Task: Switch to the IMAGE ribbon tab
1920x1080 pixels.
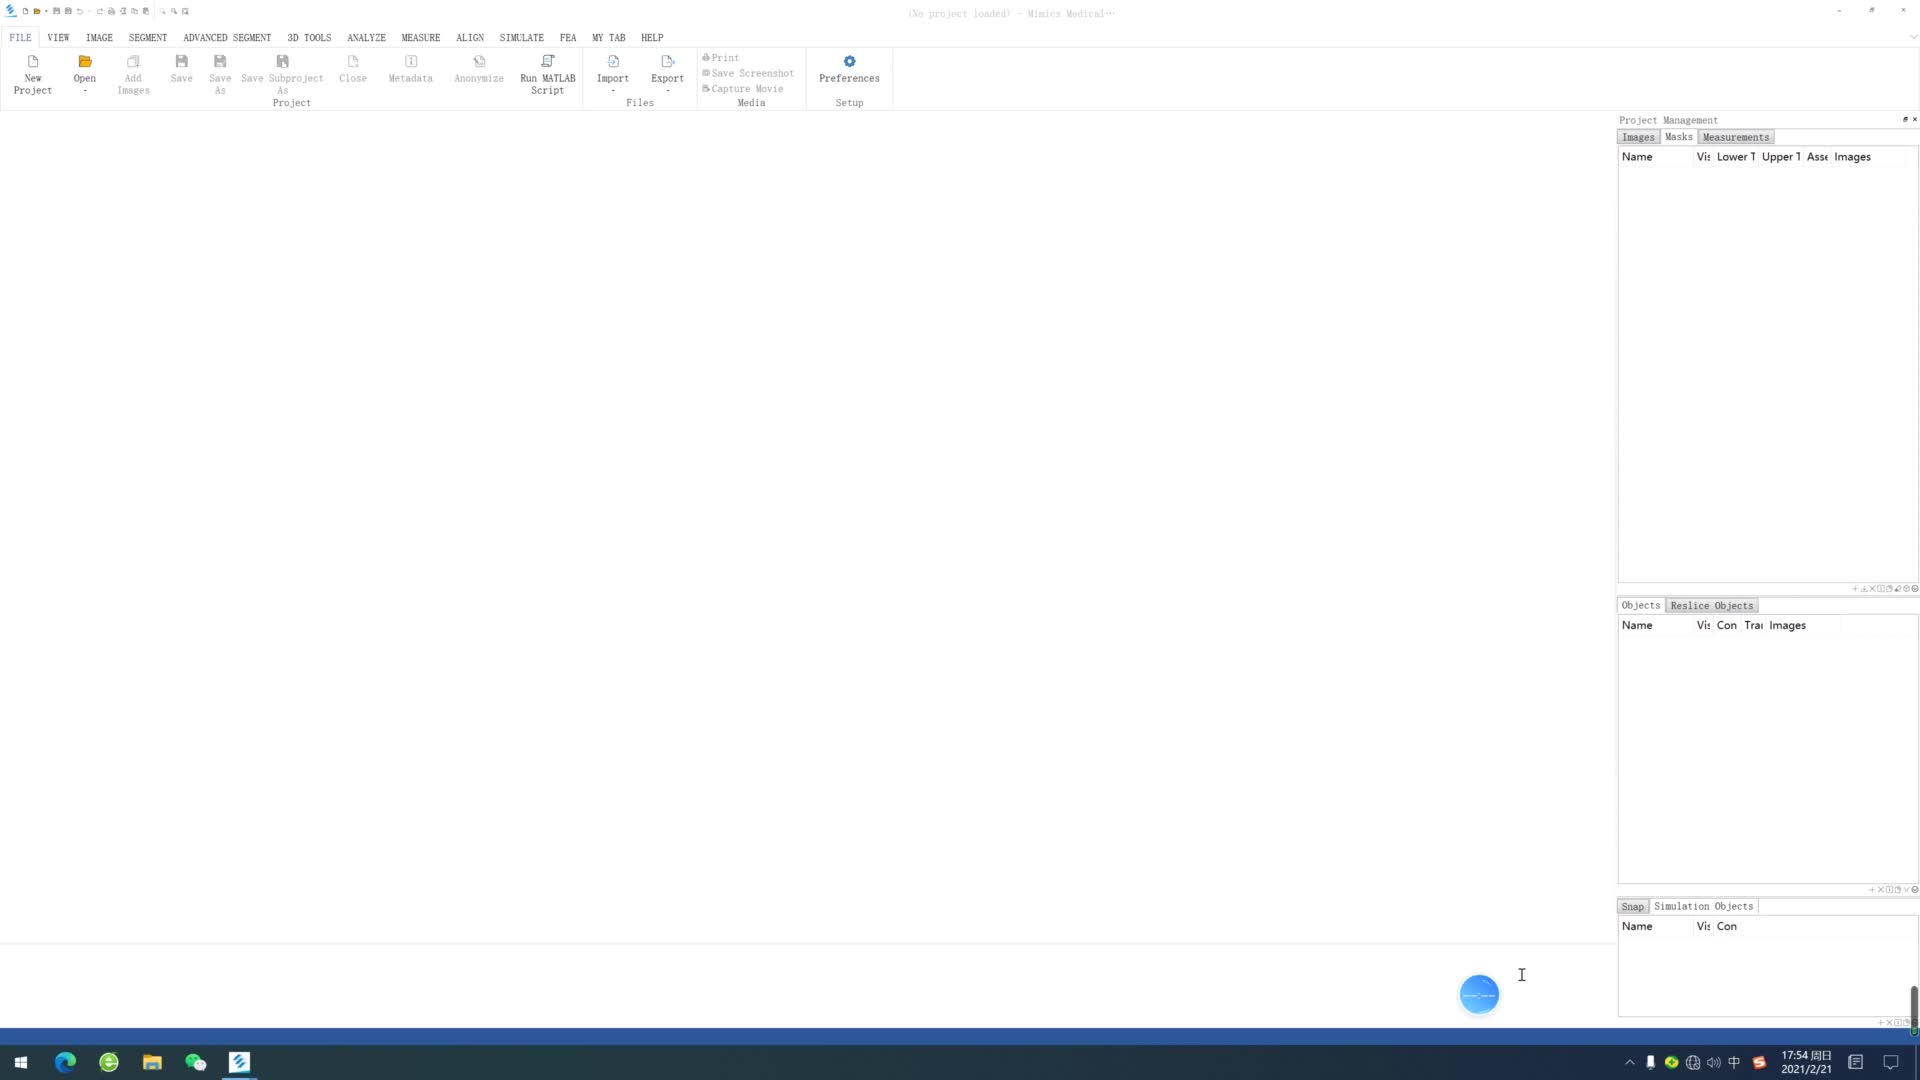Action: click(99, 38)
